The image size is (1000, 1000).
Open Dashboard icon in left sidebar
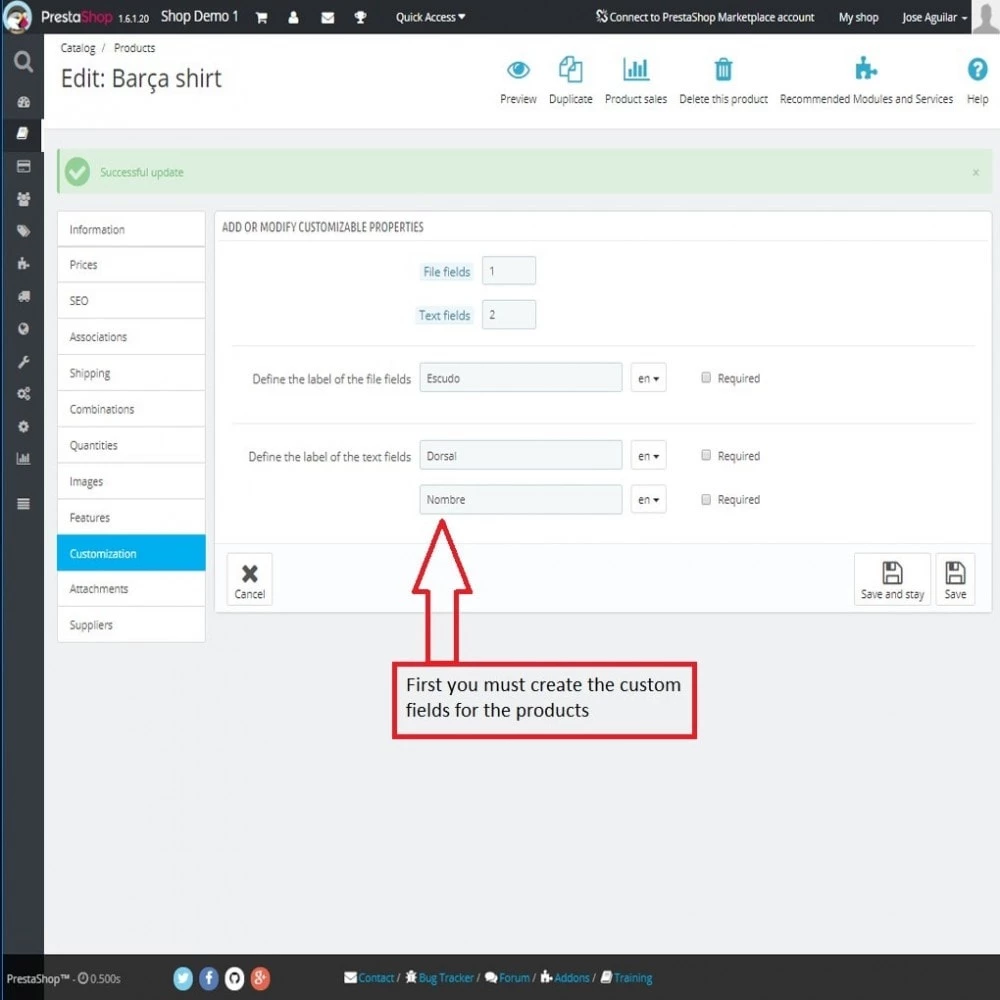24,102
